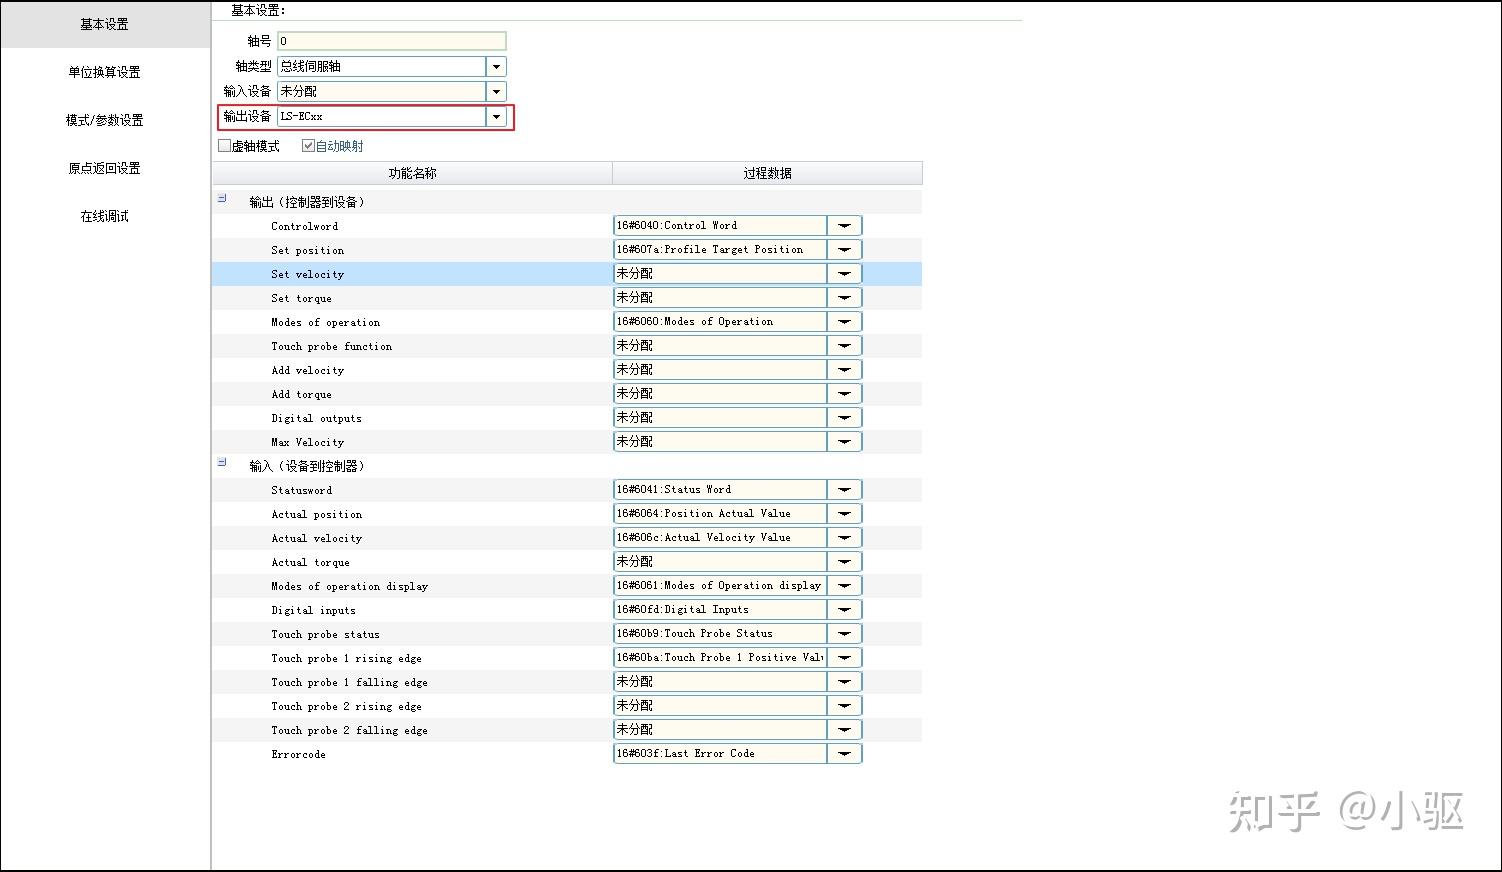Open Errorcode dropdown arrow
1502x872 pixels.
click(x=844, y=754)
